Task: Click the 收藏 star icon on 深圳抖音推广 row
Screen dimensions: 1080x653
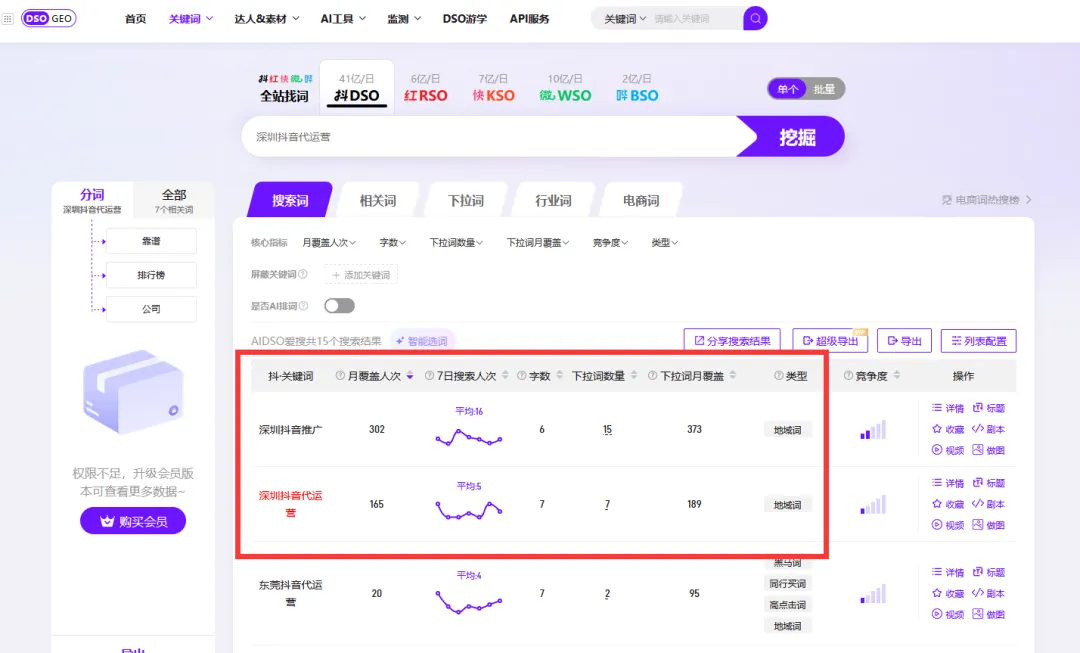Action: tap(937, 429)
